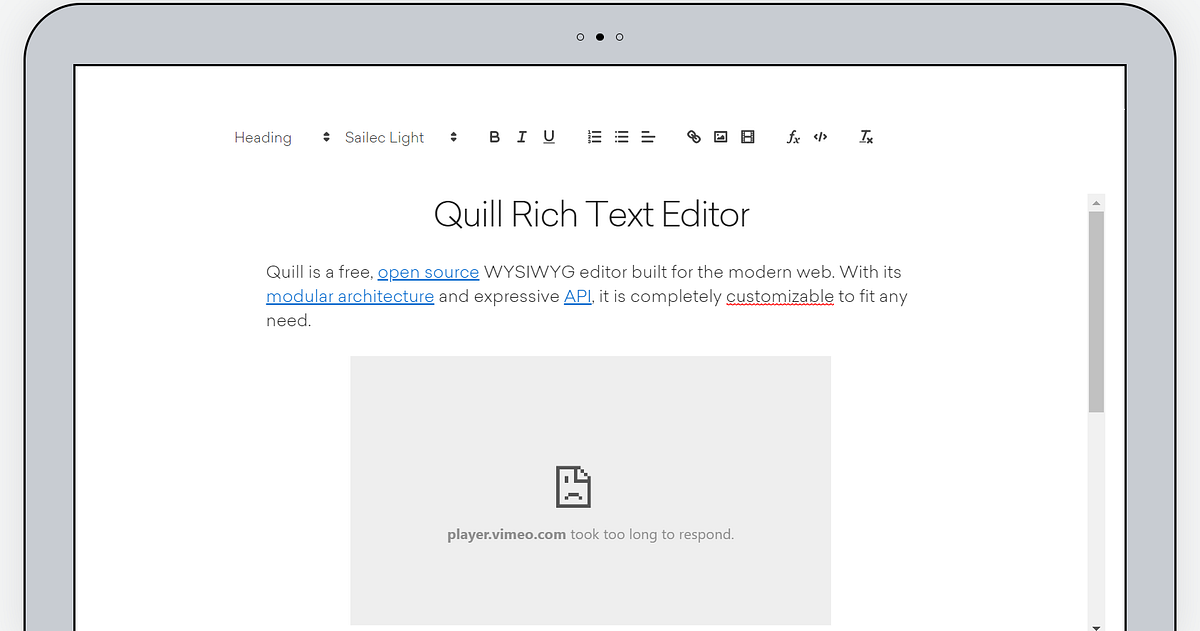
Task: Insert a hyperlink using the link icon
Action: pyautogui.click(x=693, y=136)
